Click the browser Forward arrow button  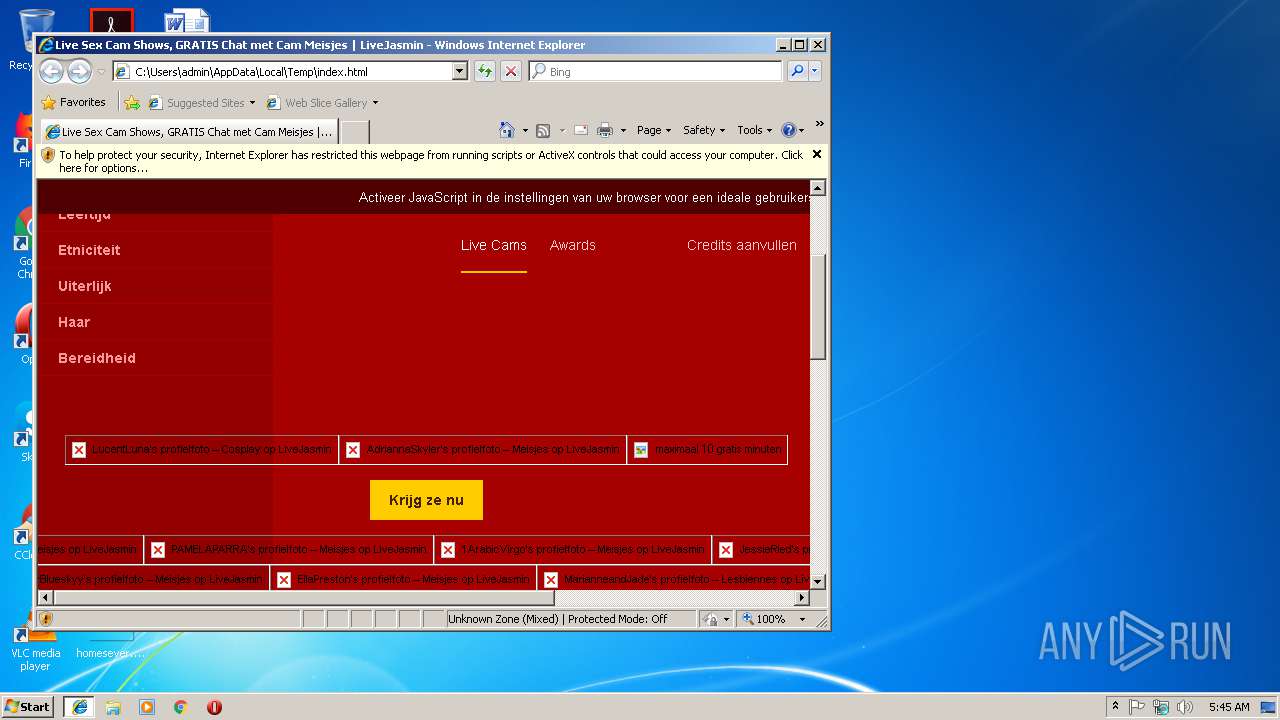point(79,71)
